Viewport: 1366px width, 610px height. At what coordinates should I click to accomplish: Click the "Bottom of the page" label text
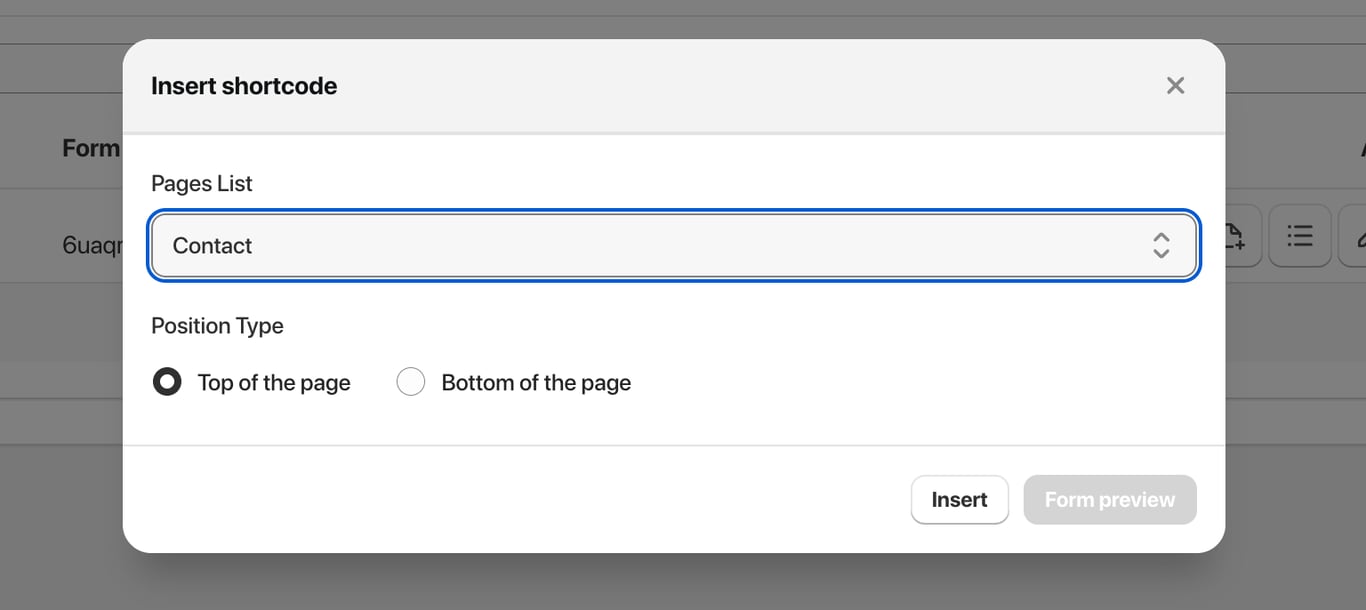536,383
